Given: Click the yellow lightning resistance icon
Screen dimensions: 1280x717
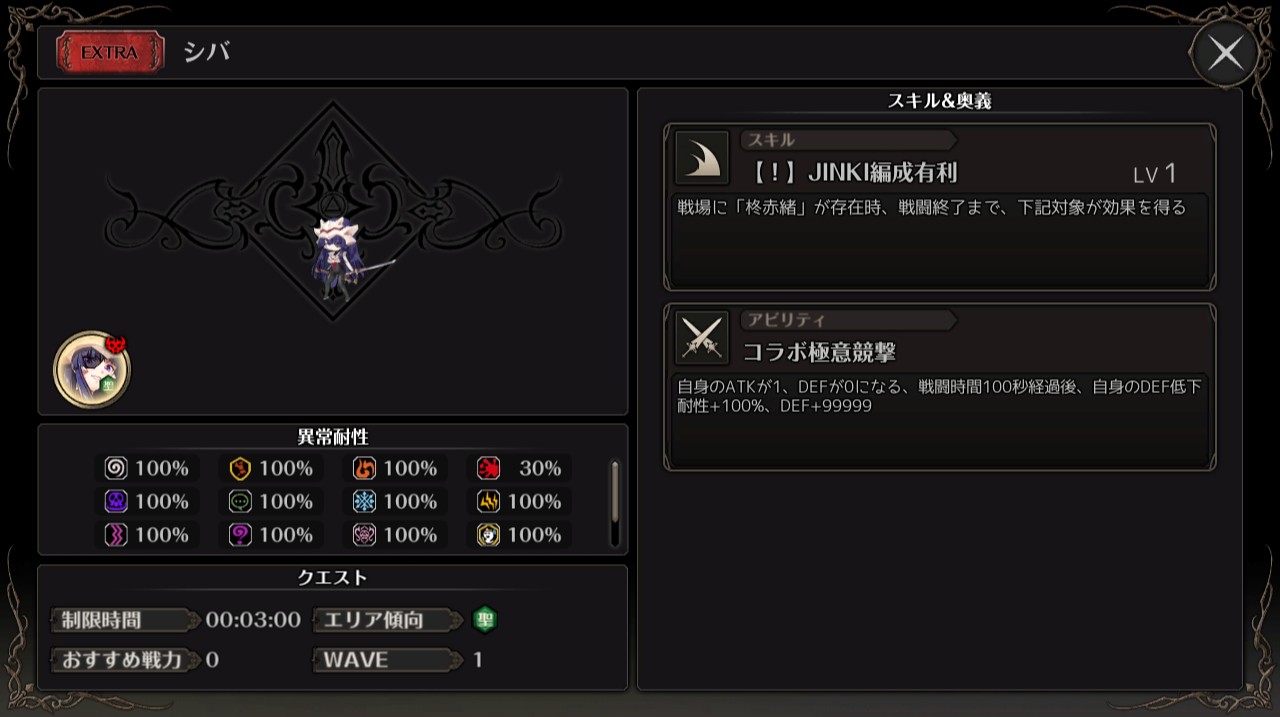Looking at the screenshot, I should [488, 501].
